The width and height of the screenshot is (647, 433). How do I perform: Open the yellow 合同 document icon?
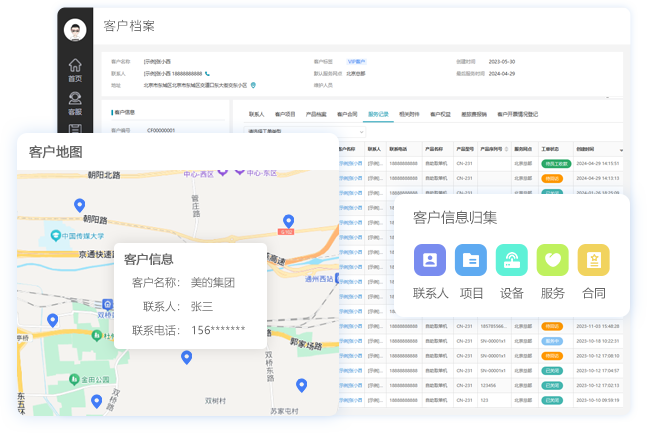coord(593,260)
